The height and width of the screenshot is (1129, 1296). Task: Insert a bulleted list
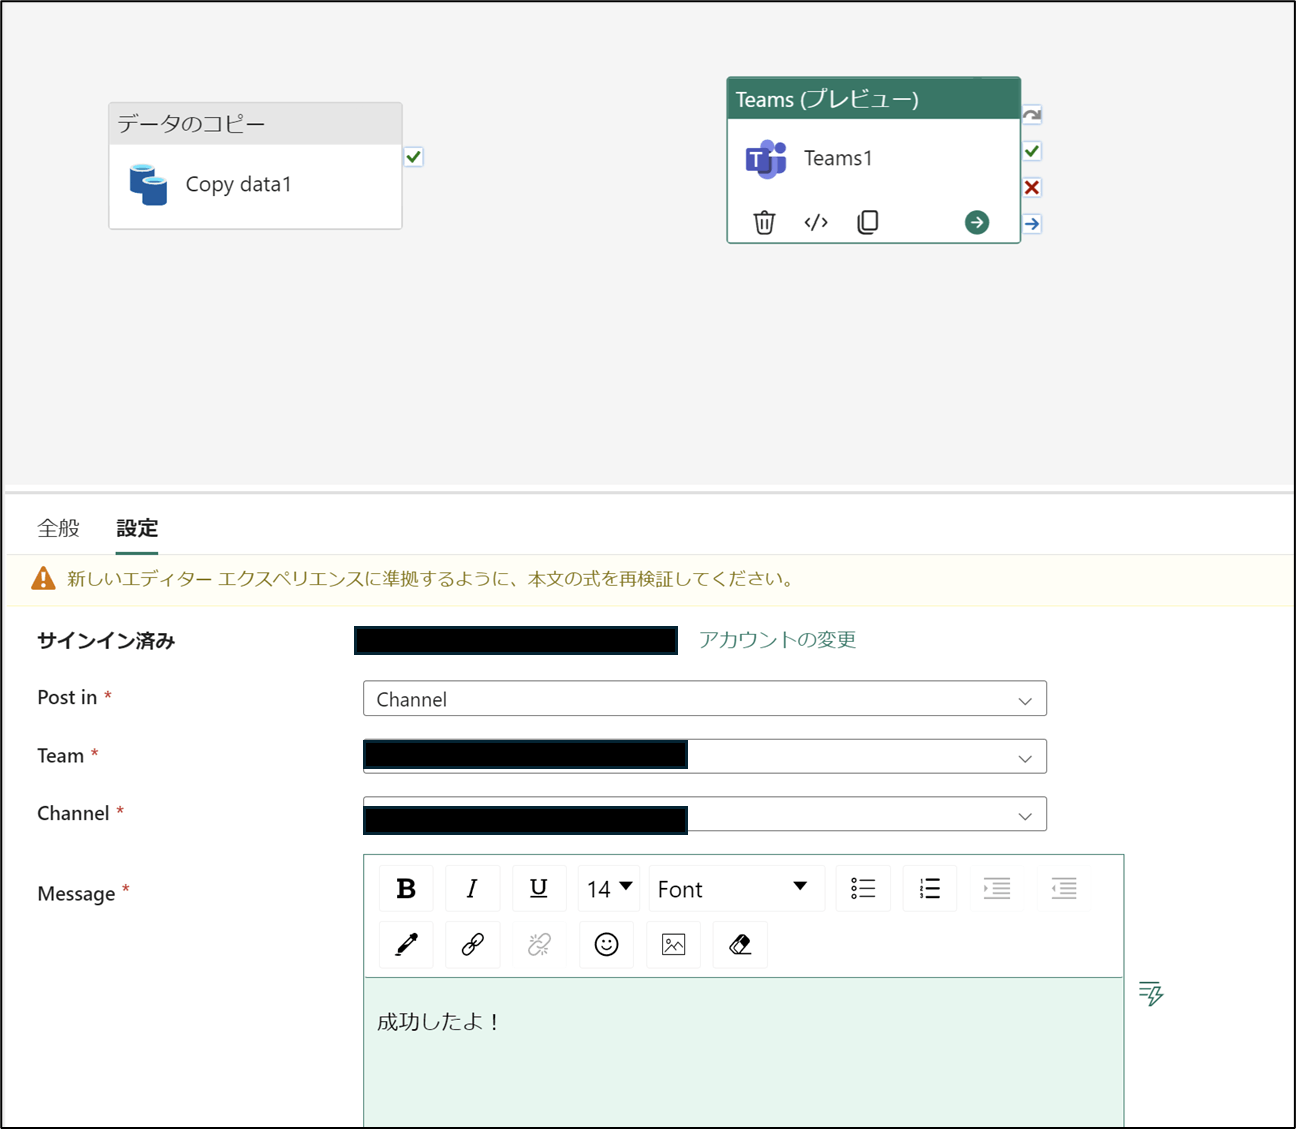[863, 888]
